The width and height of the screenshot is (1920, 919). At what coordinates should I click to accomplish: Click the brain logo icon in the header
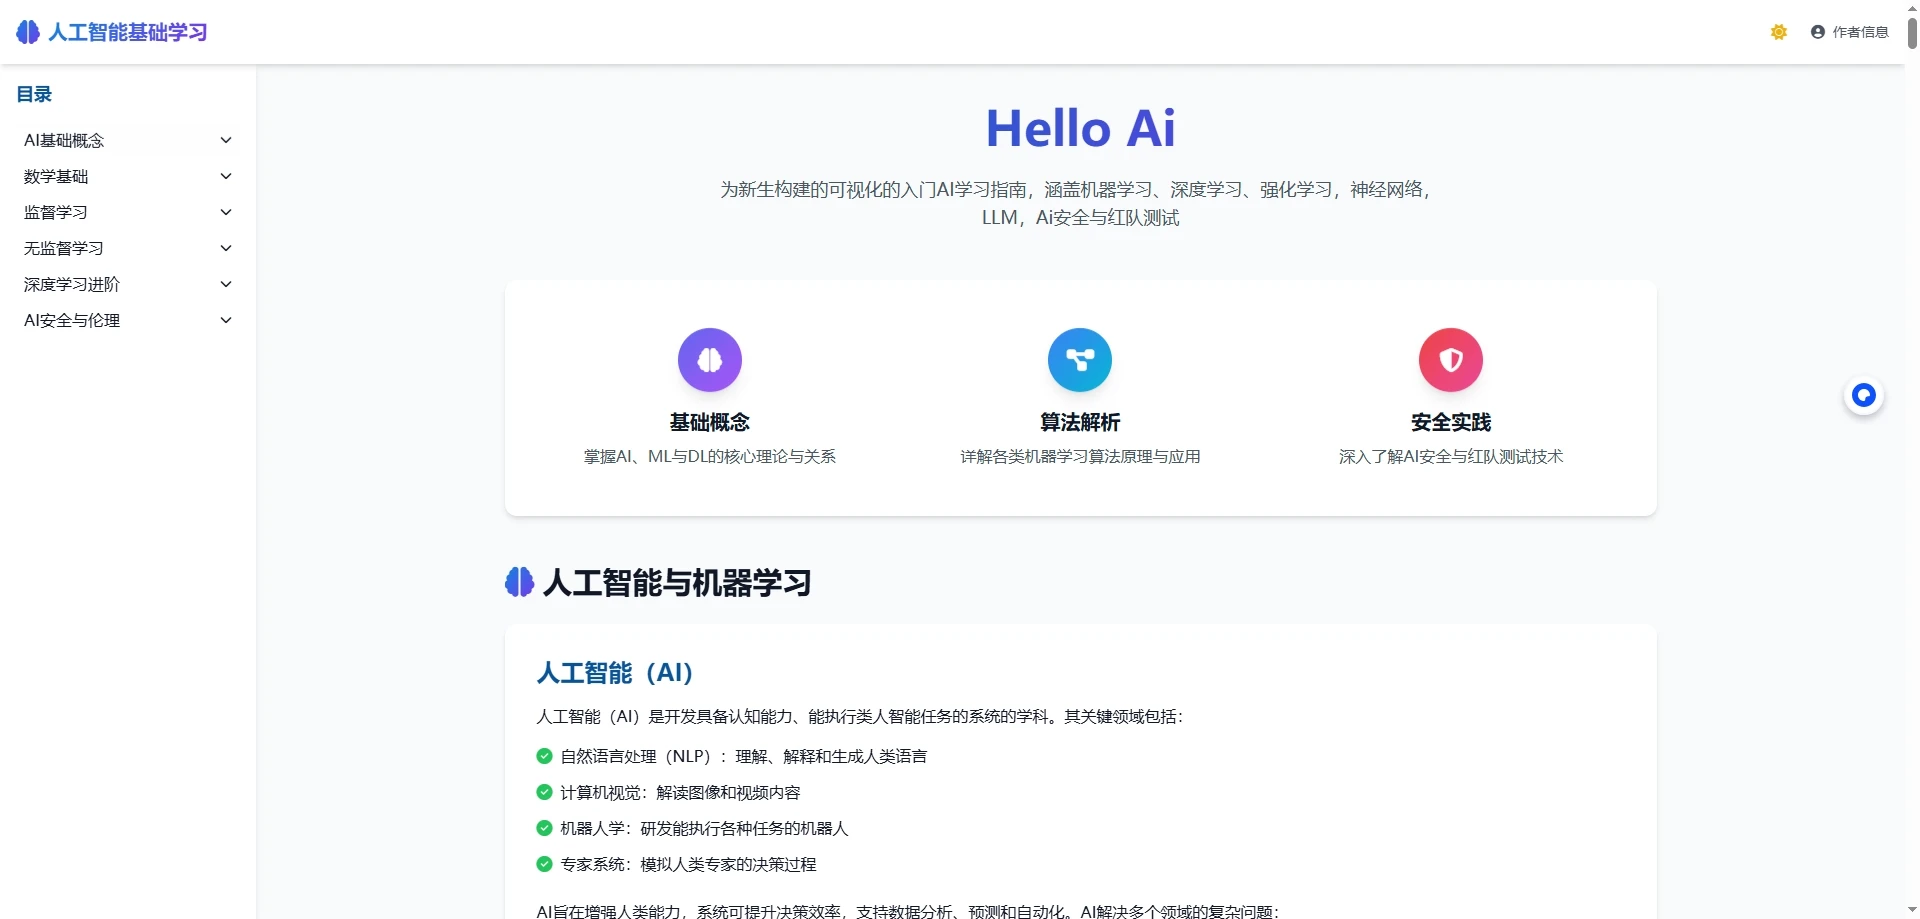pyautogui.click(x=28, y=32)
